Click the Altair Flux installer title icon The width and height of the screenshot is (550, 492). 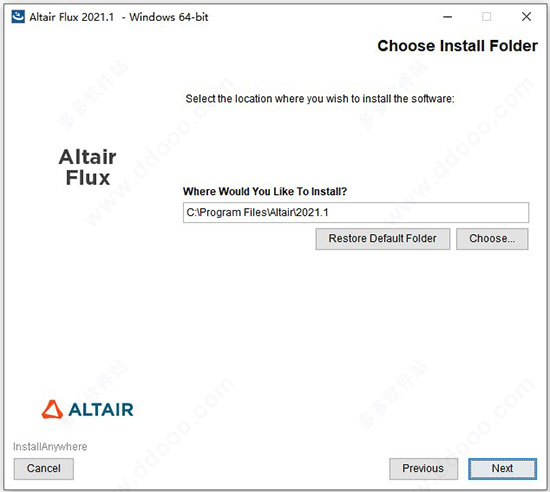[18, 16]
